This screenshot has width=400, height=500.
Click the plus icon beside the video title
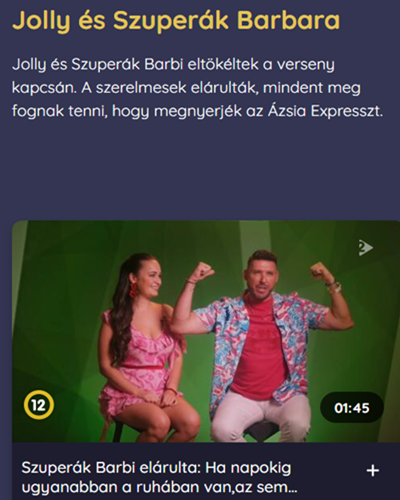(372, 470)
